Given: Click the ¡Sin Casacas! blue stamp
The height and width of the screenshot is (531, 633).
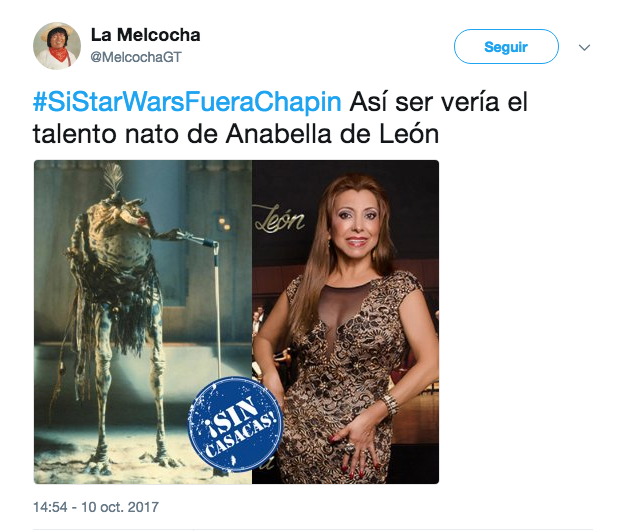Looking at the screenshot, I should pos(236,424).
